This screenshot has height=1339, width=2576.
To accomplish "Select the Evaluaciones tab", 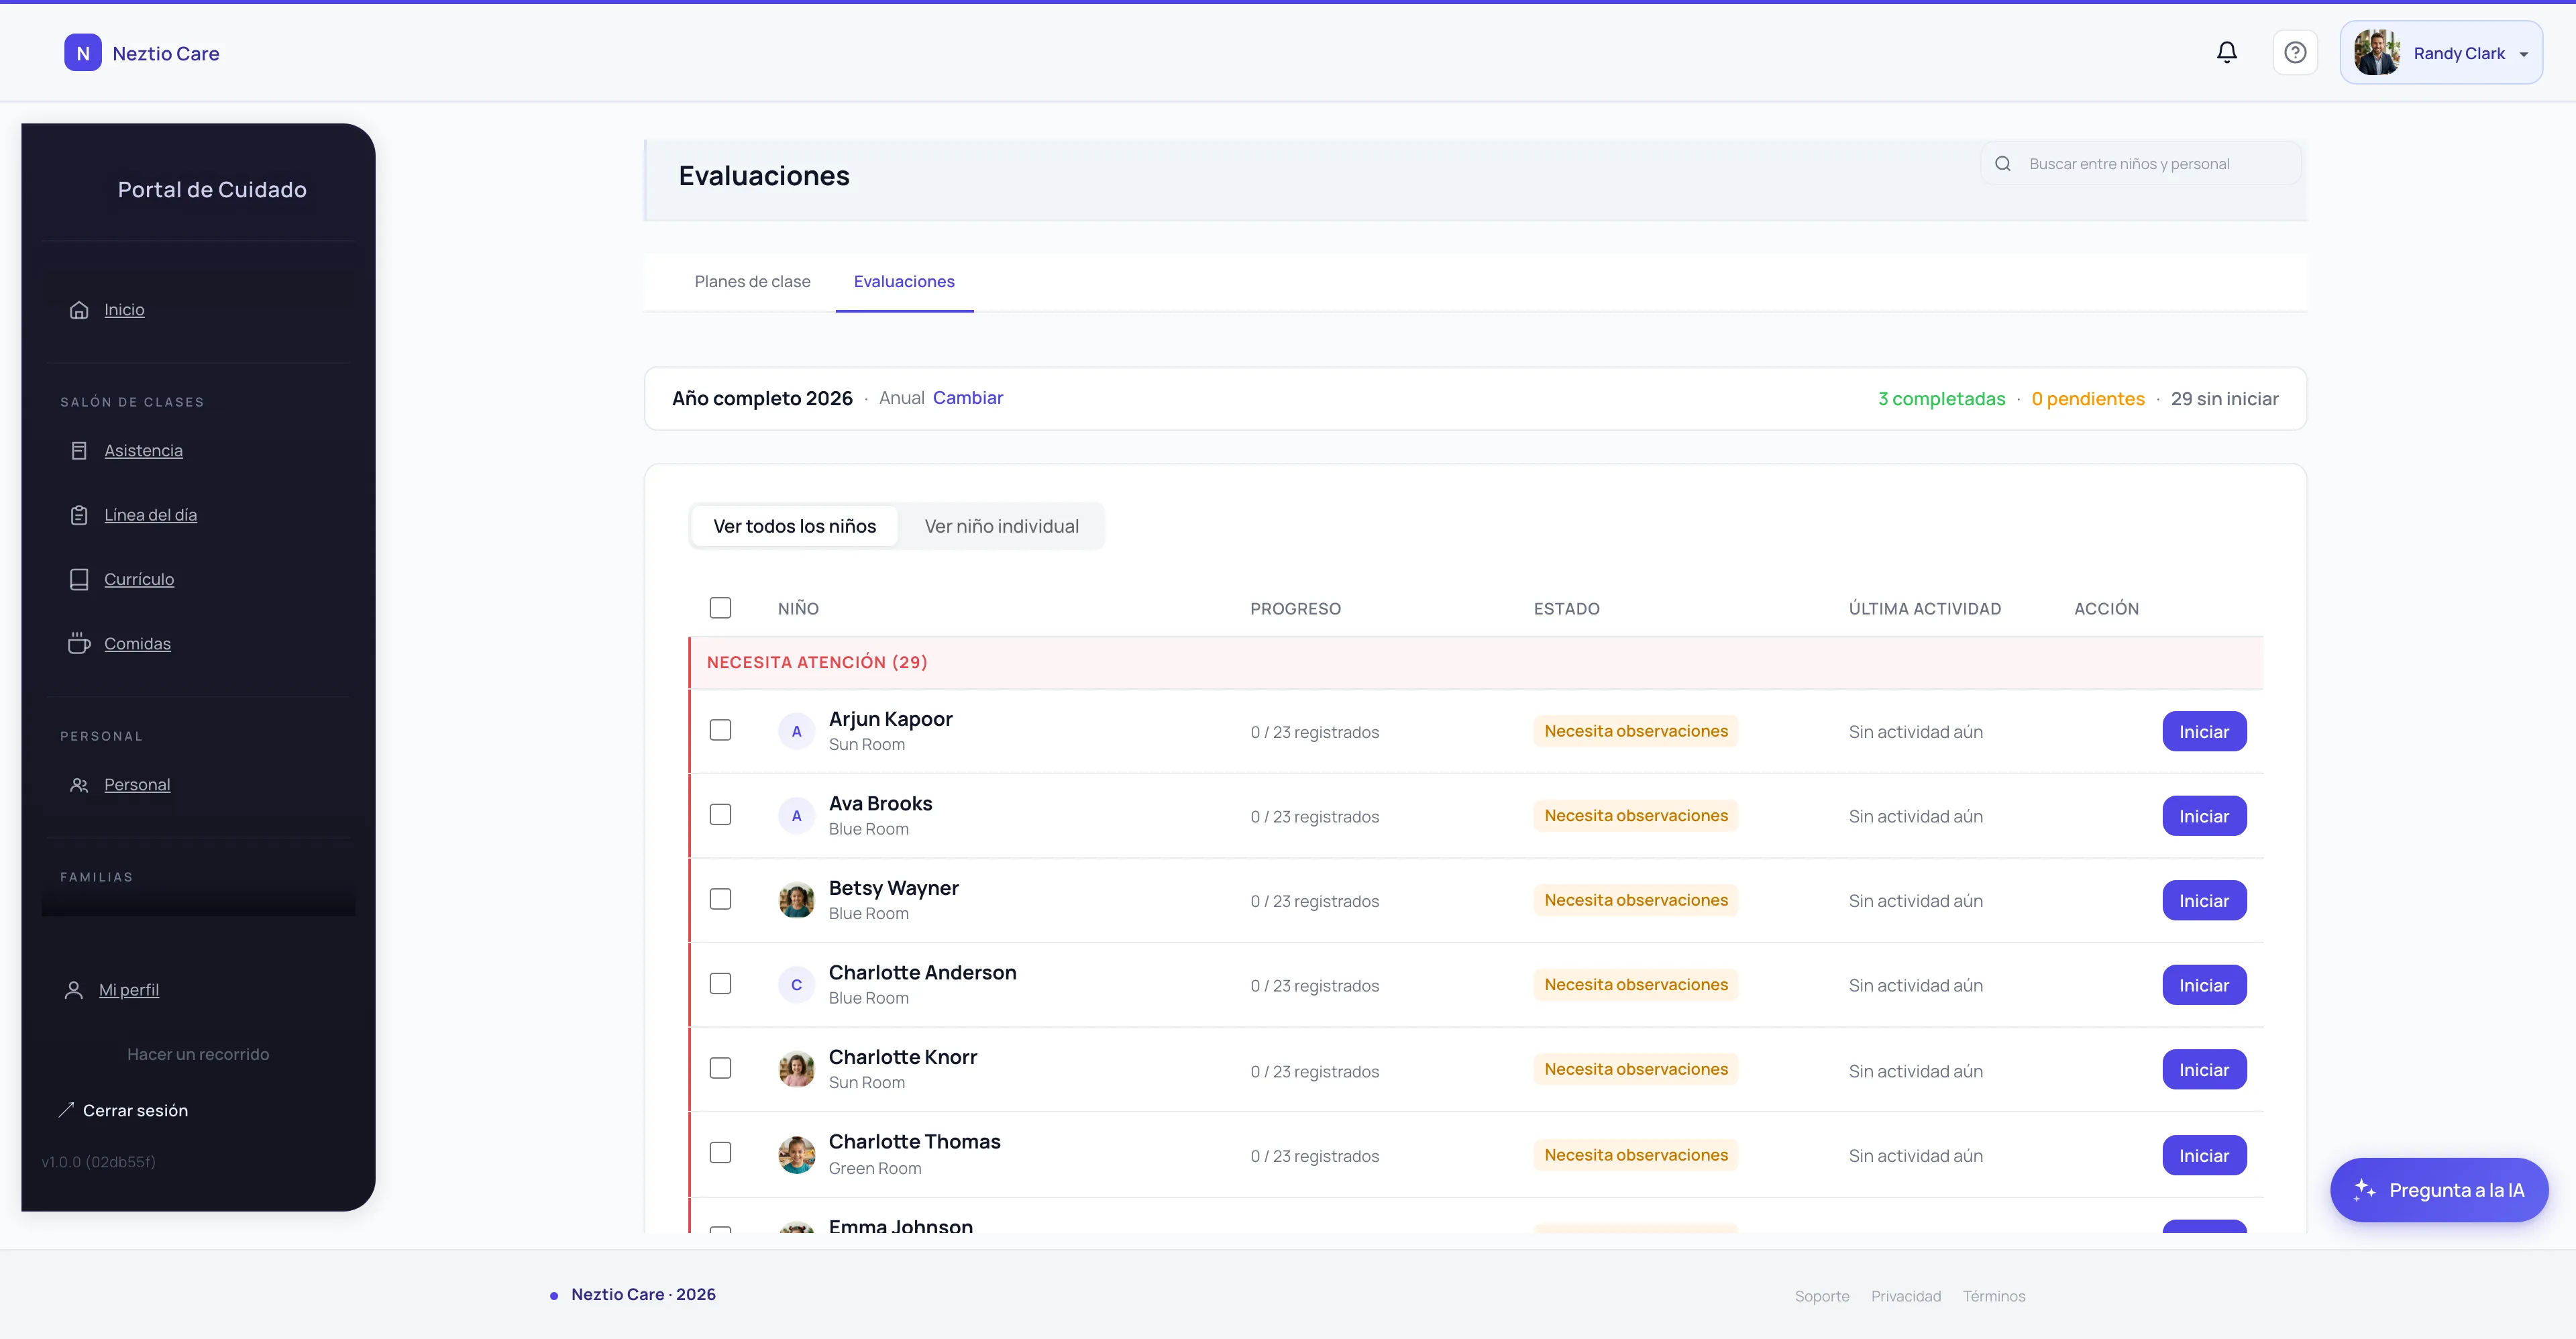I will [904, 282].
